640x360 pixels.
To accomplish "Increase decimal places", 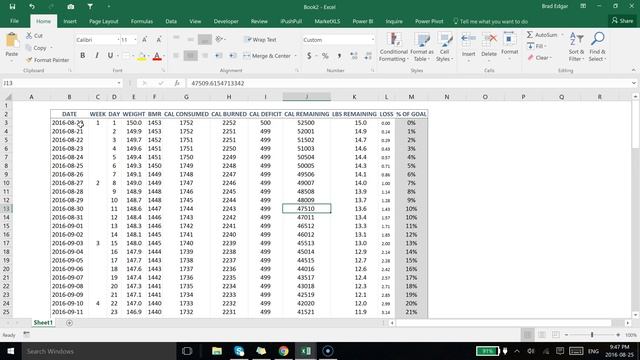I will tap(354, 56).
